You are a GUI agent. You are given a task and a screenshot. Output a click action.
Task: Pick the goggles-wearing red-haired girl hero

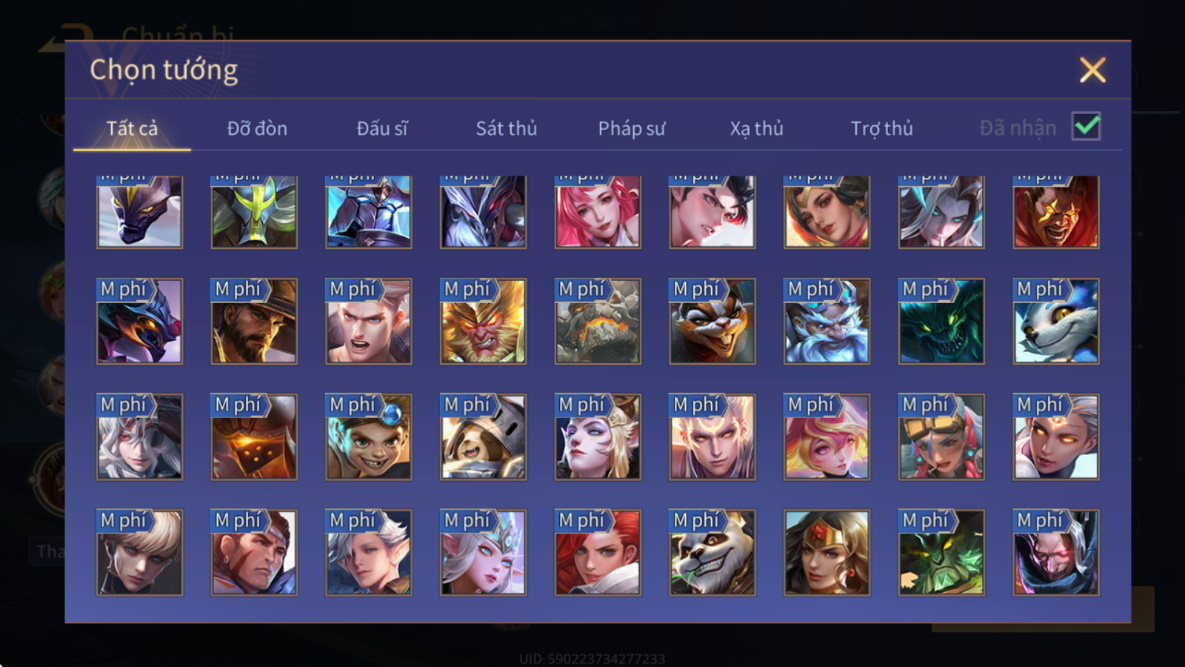point(941,437)
